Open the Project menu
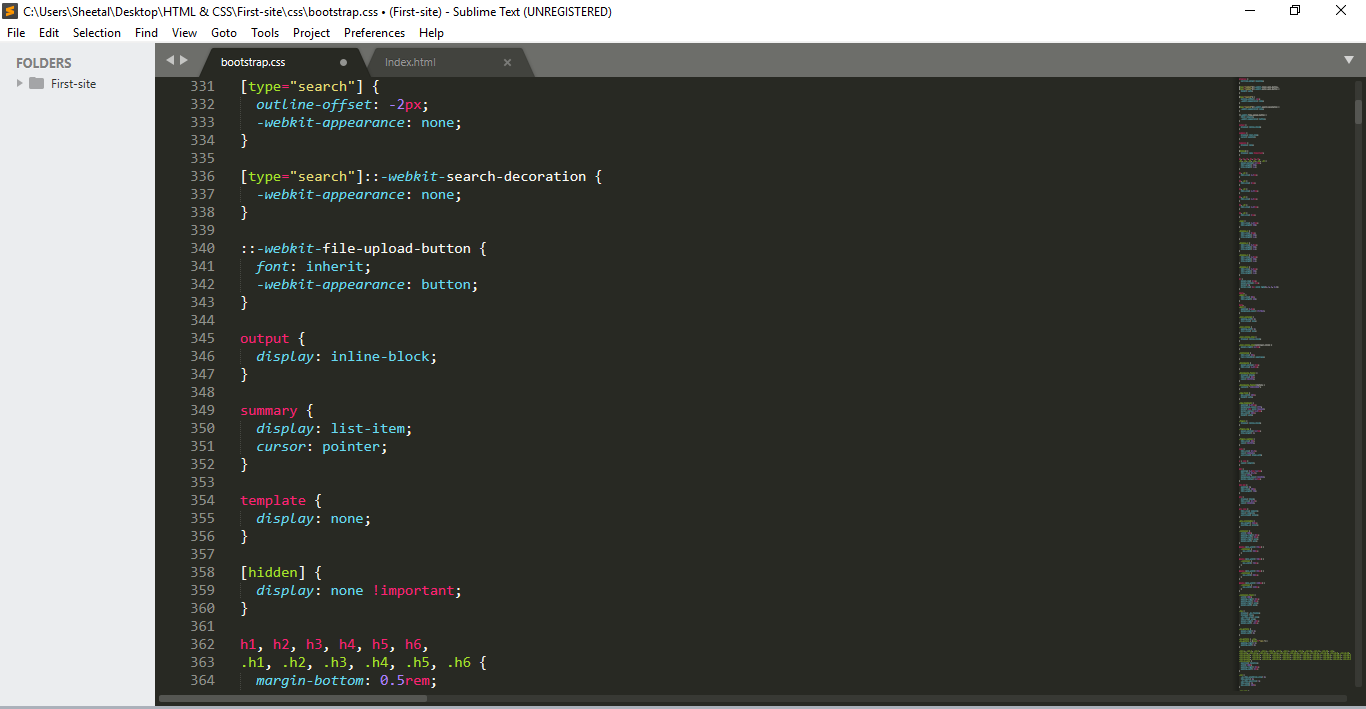This screenshot has height=709, width=1366. [311, 33]
